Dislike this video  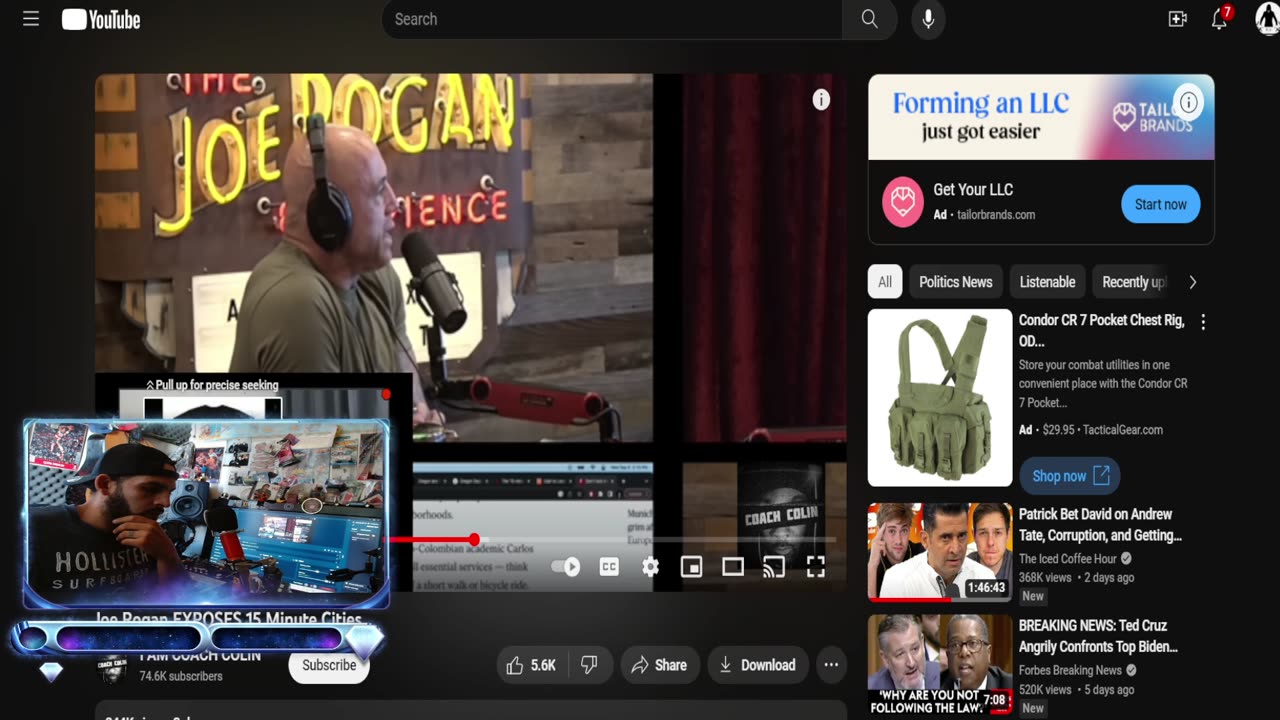click(589, 665)
